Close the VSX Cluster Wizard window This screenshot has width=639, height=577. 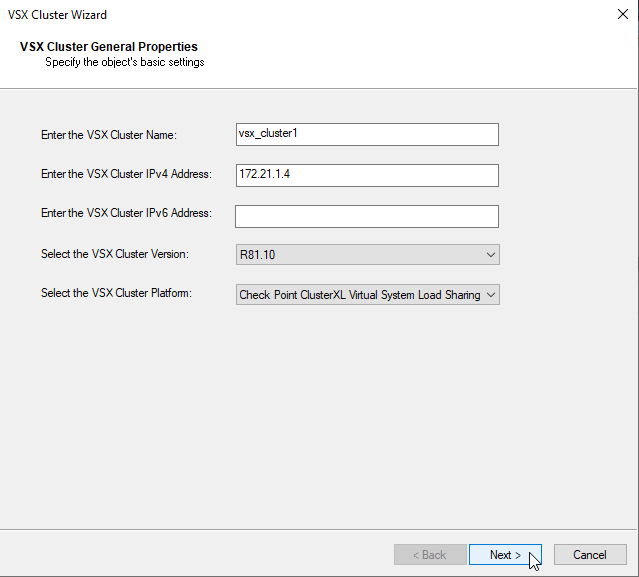click(622, 14)
